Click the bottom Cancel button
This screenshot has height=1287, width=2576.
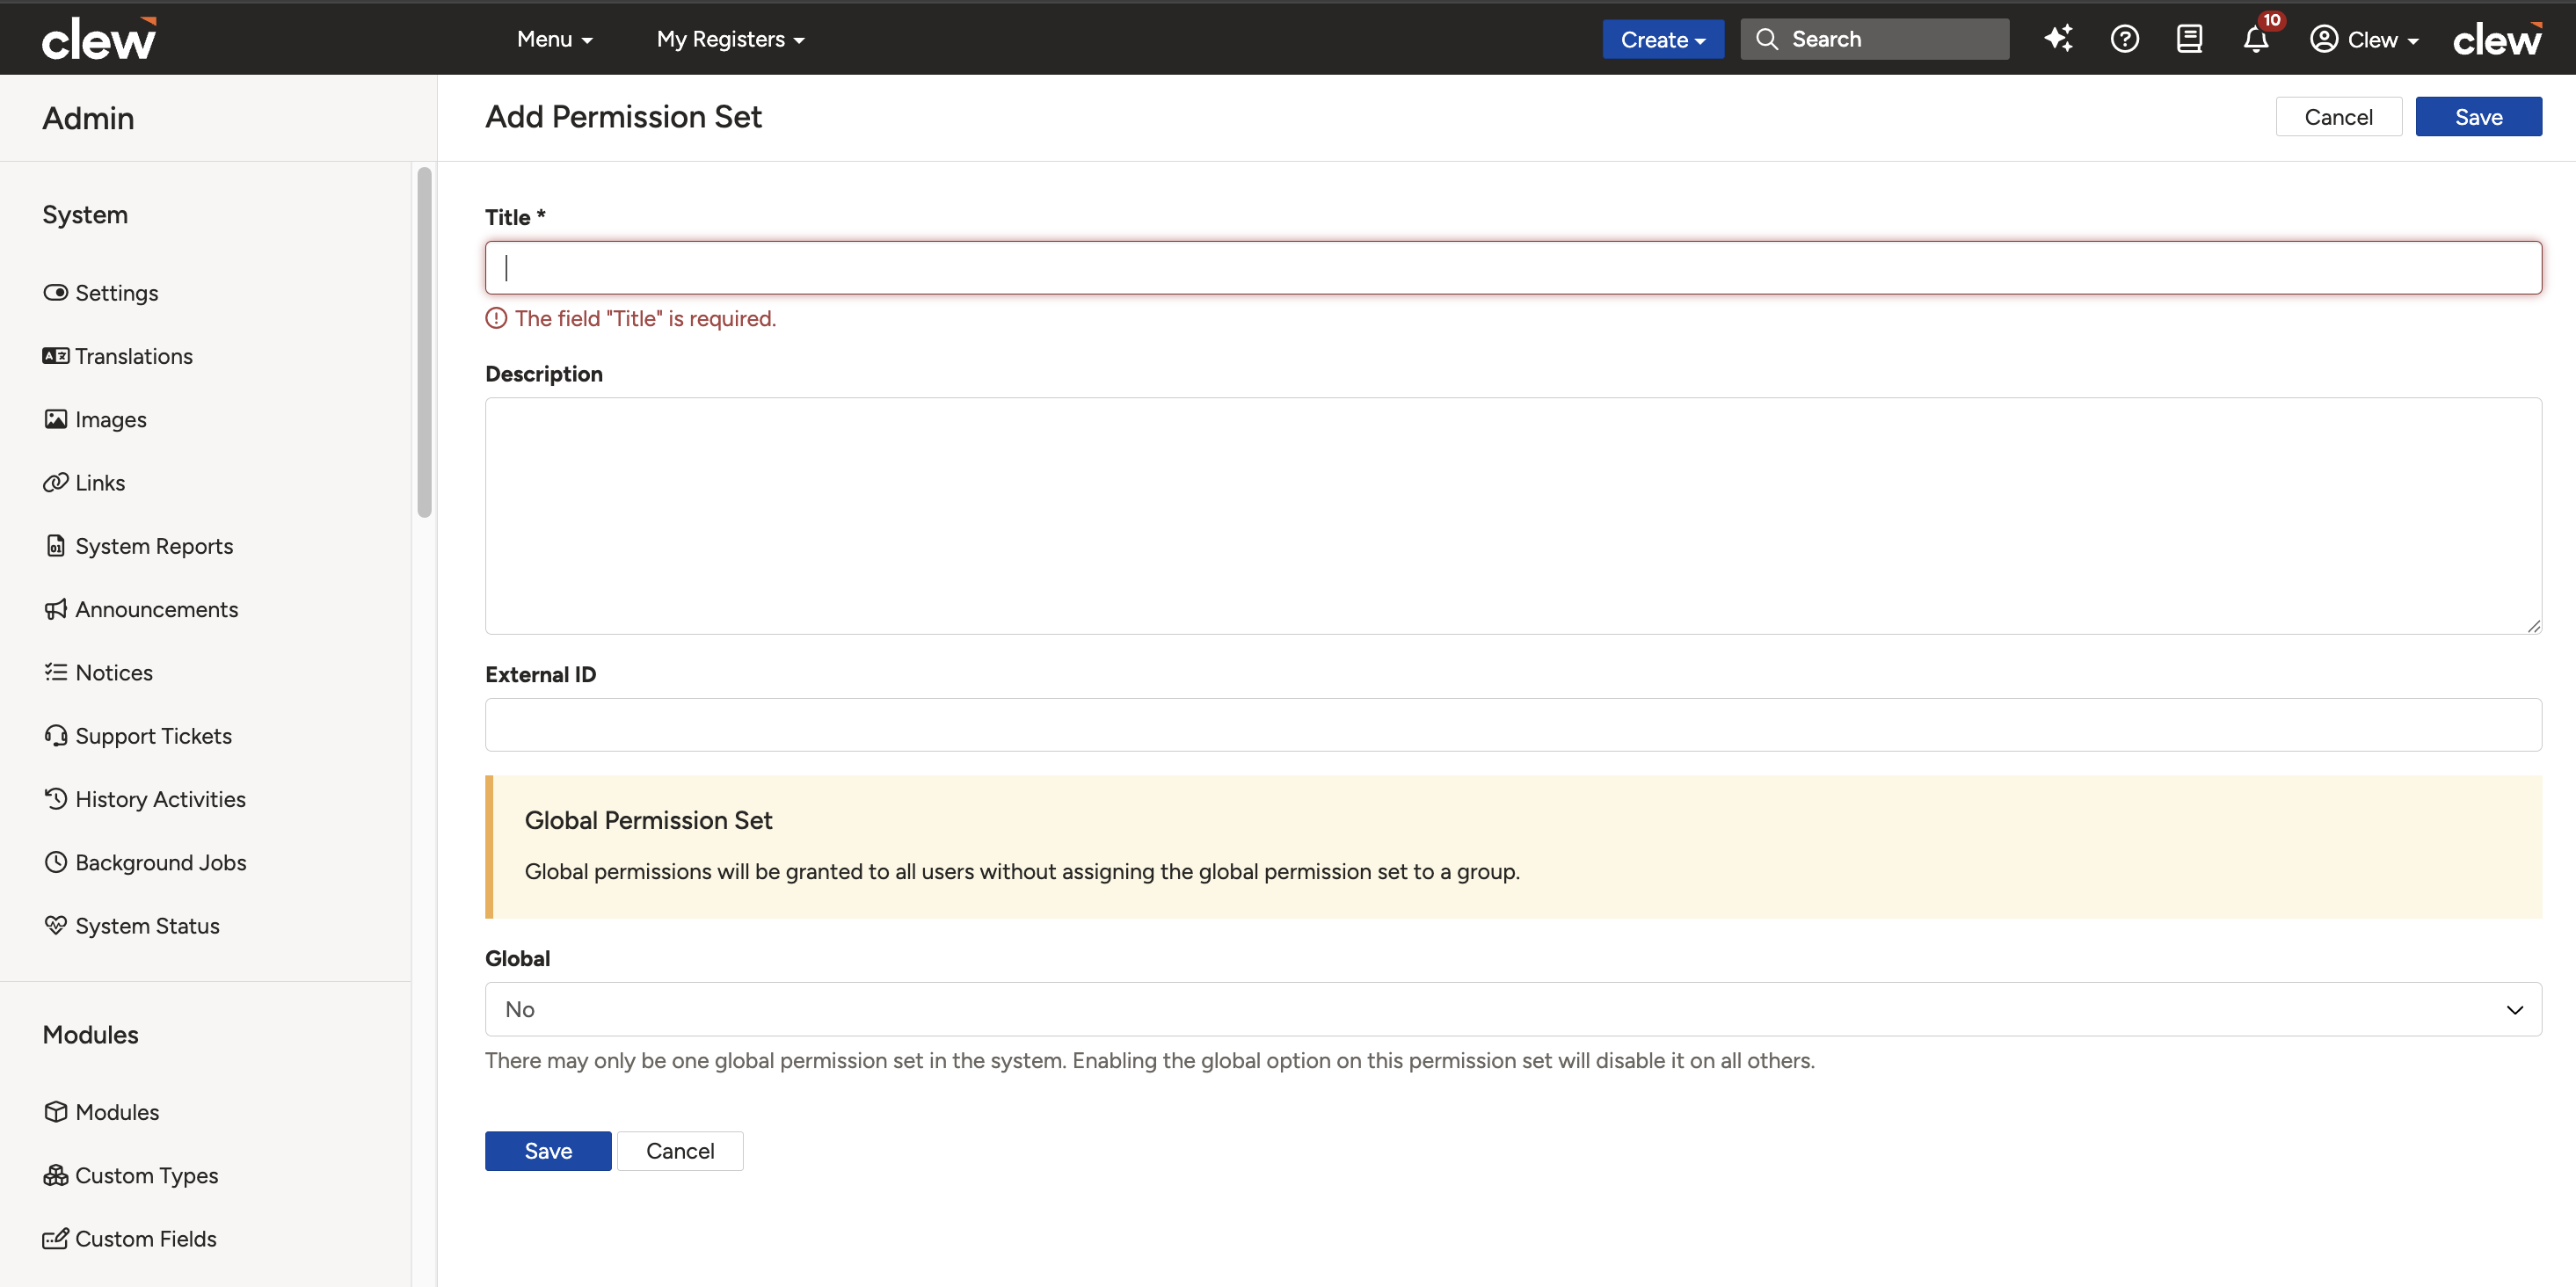(680, 1150)
